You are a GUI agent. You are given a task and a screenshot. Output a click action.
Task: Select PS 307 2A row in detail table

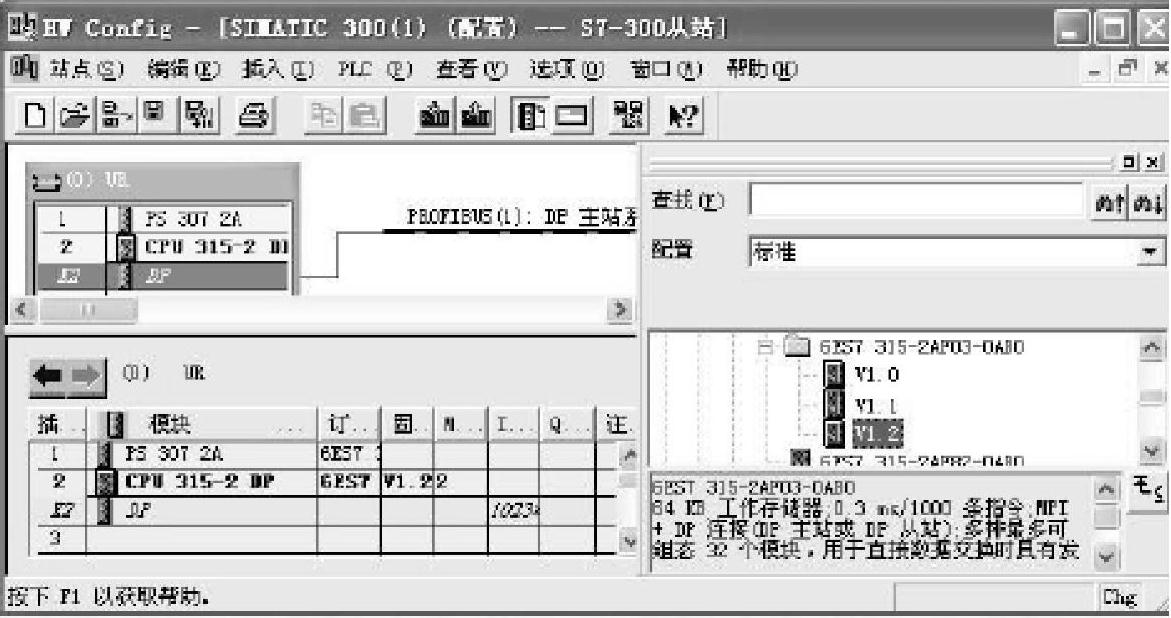point(323,454)
